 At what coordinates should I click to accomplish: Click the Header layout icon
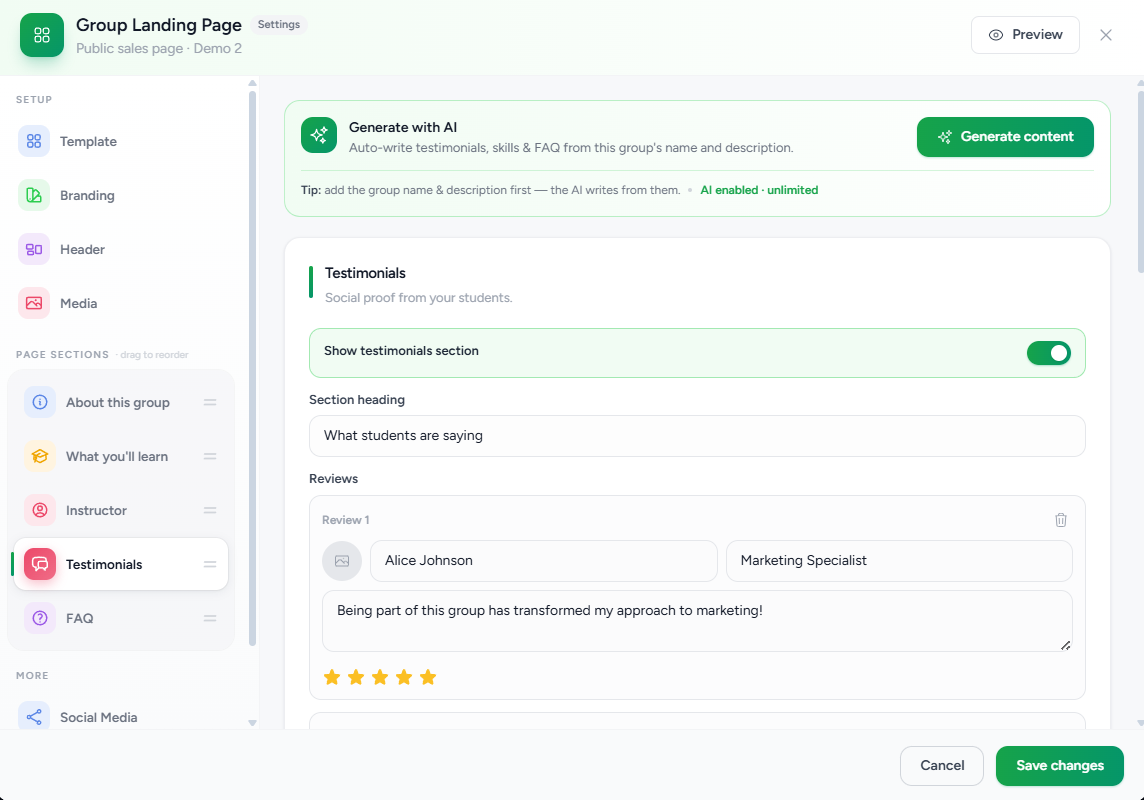pyautogui.click(x=34, y=249)
